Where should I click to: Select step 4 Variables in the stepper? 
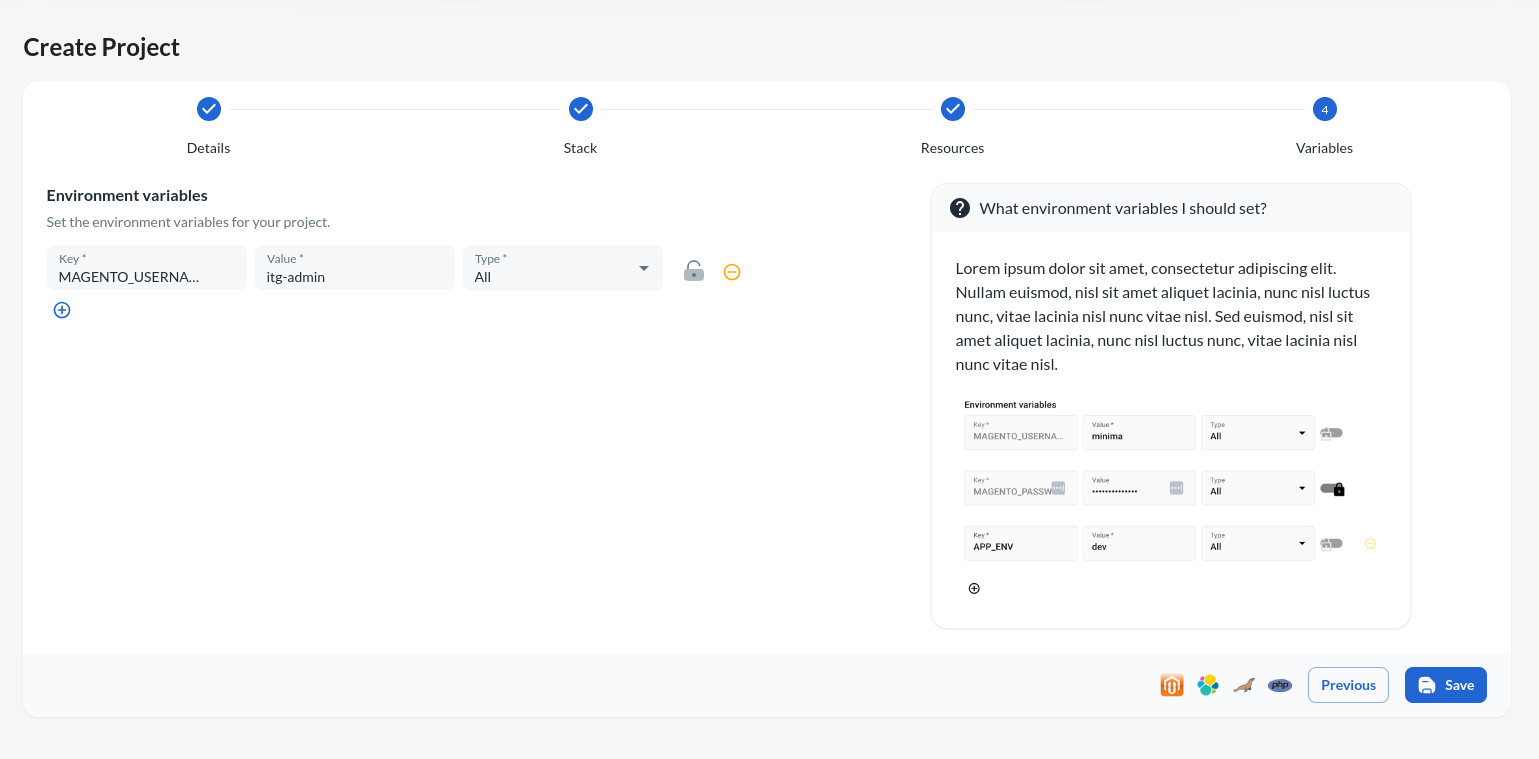1324,109
